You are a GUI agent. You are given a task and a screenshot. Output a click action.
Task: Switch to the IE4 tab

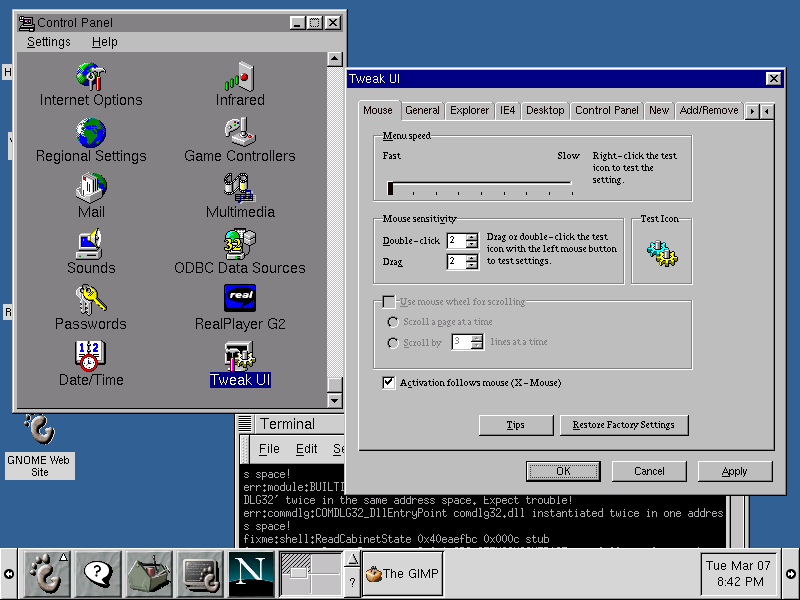click(x=508, y=111)
